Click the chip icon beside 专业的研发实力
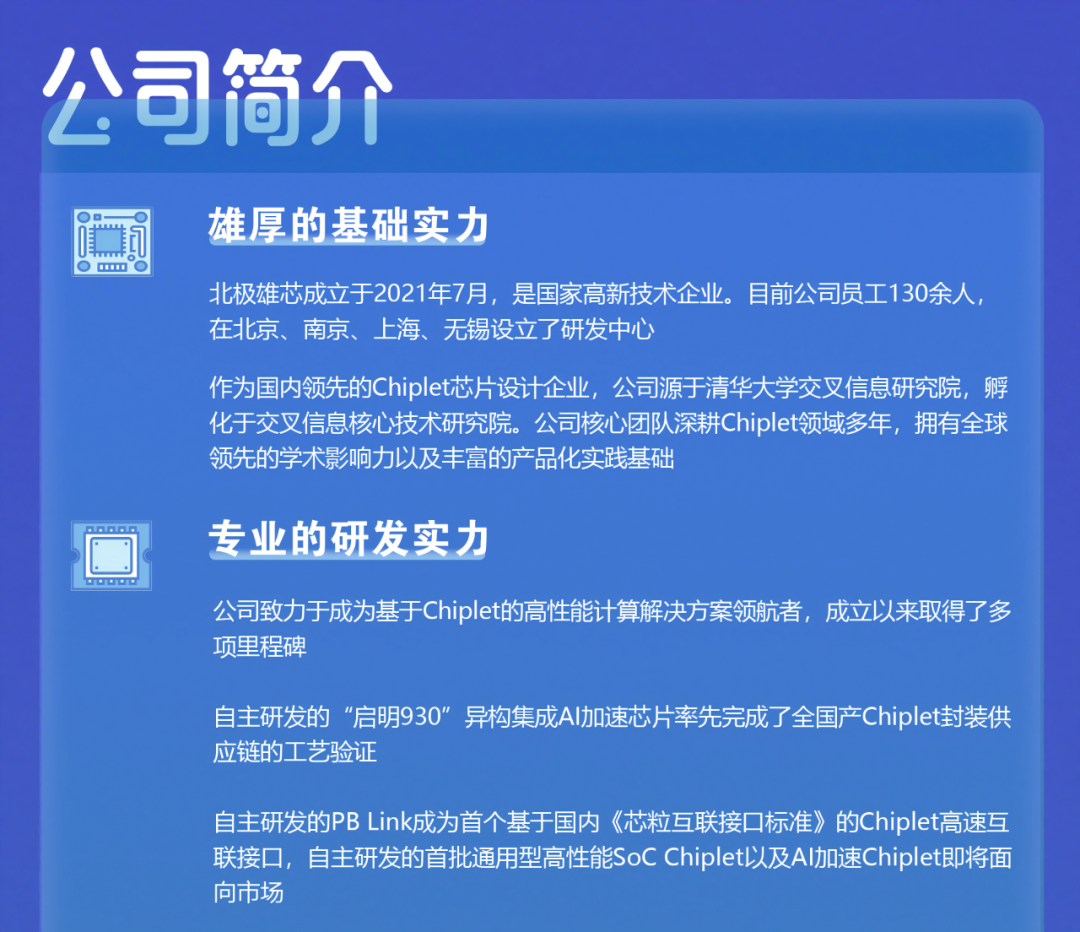Screen dimensions: 1080x932 [111, 555]
